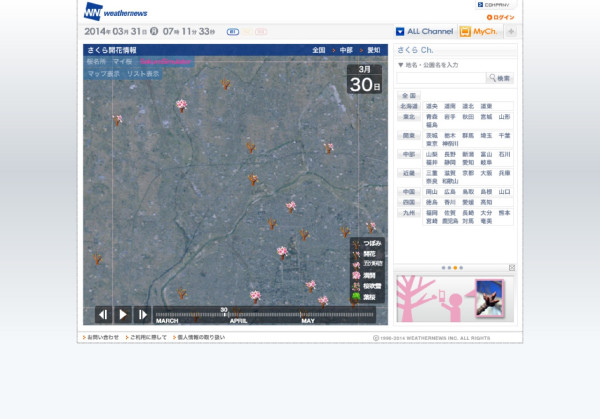600x419 pixels.
Task: Select the 中部 region button in sidebar
Action: [409, 154]
